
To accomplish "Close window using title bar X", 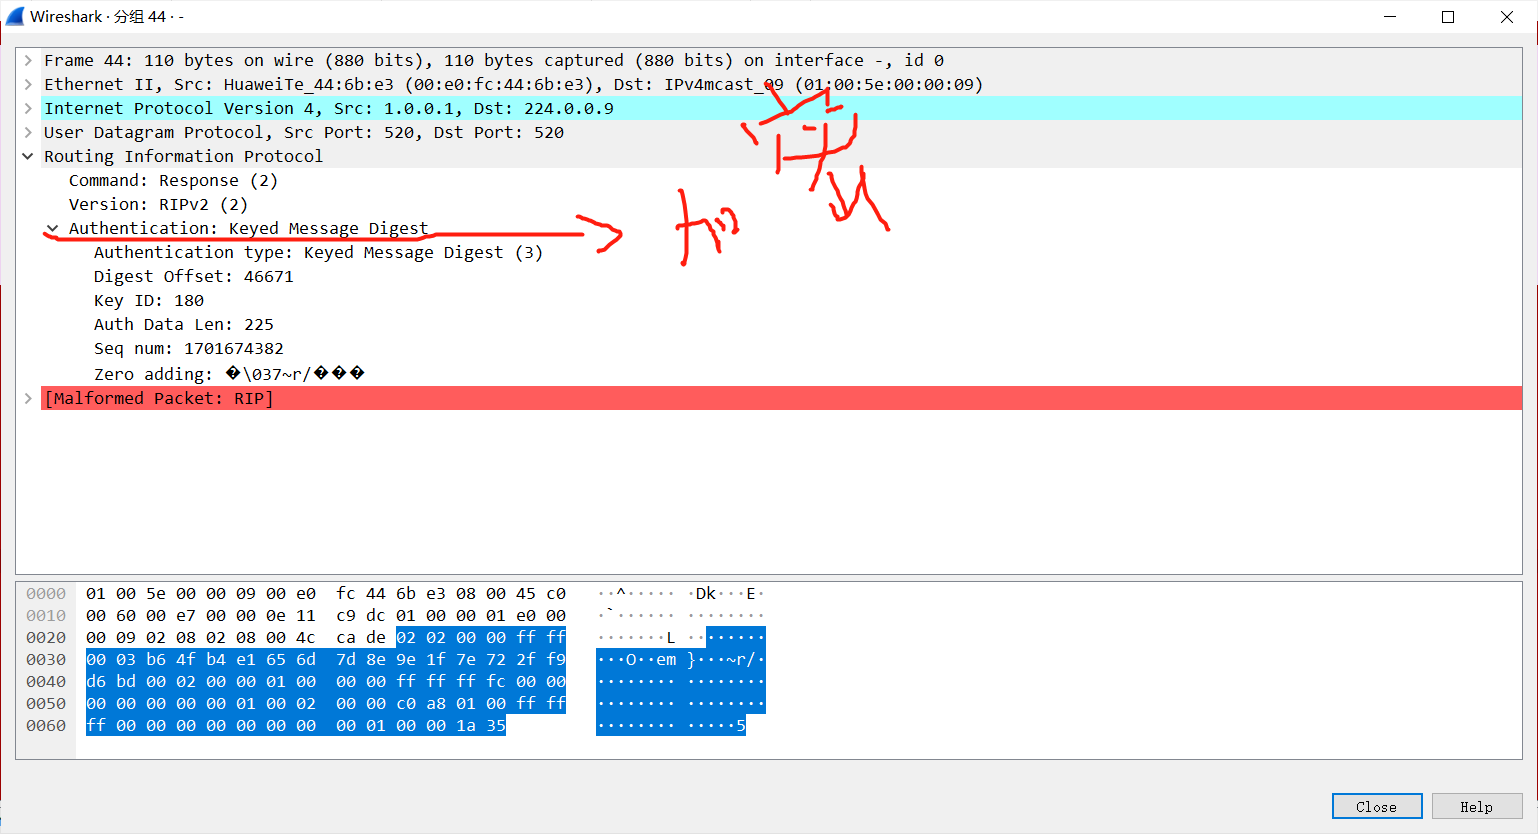I will tap(1507, 17).
